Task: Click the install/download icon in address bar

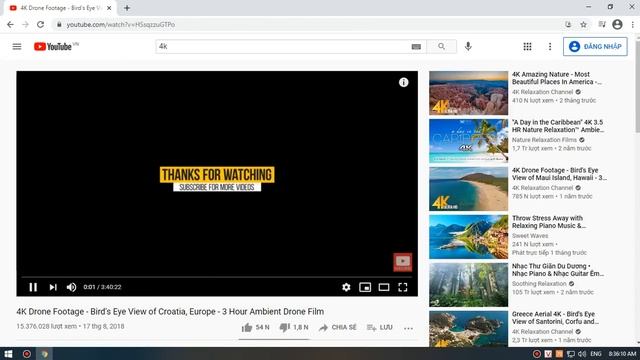Action: [568, 24]
